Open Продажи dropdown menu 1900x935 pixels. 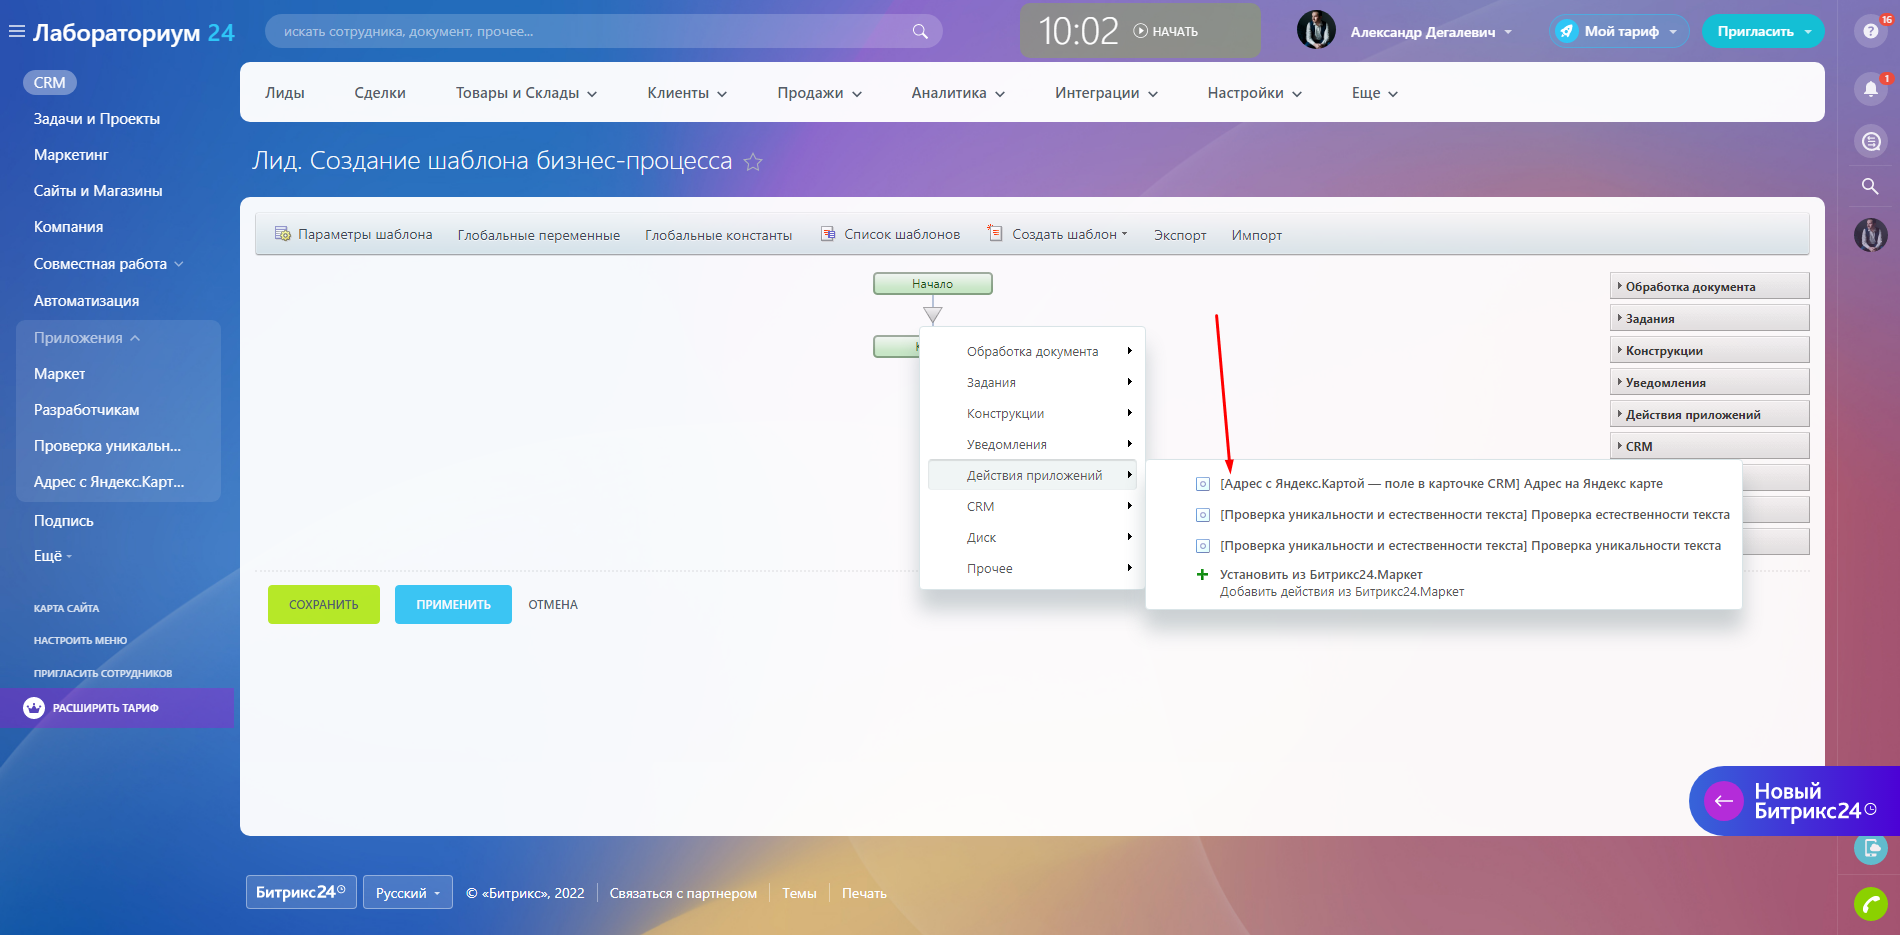click(820, 93)
